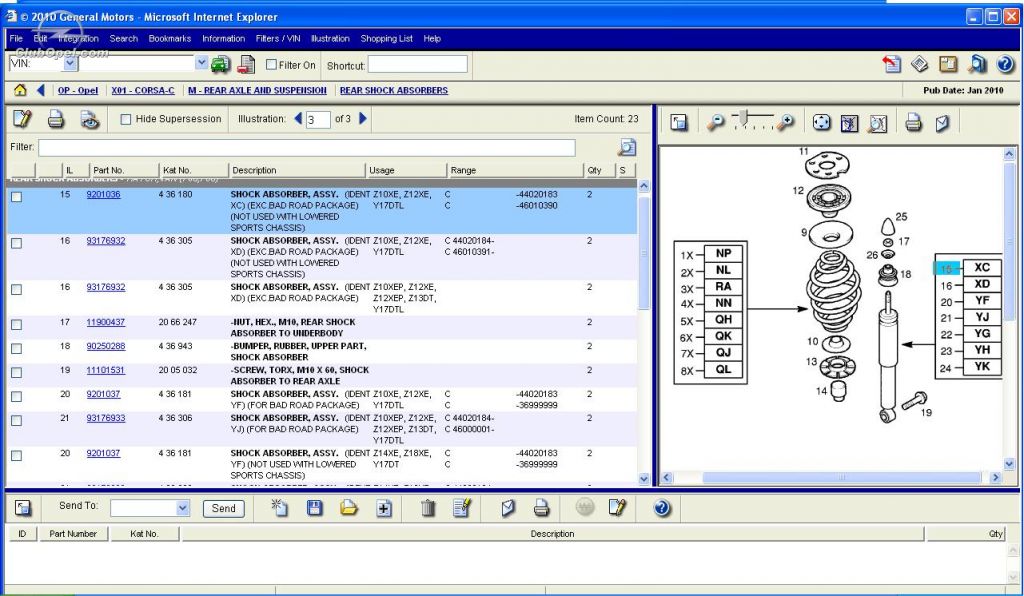Viewport: 1024px width, 596px height.
Task: Zoom out of the illustration
Action: tap(716, 122)
